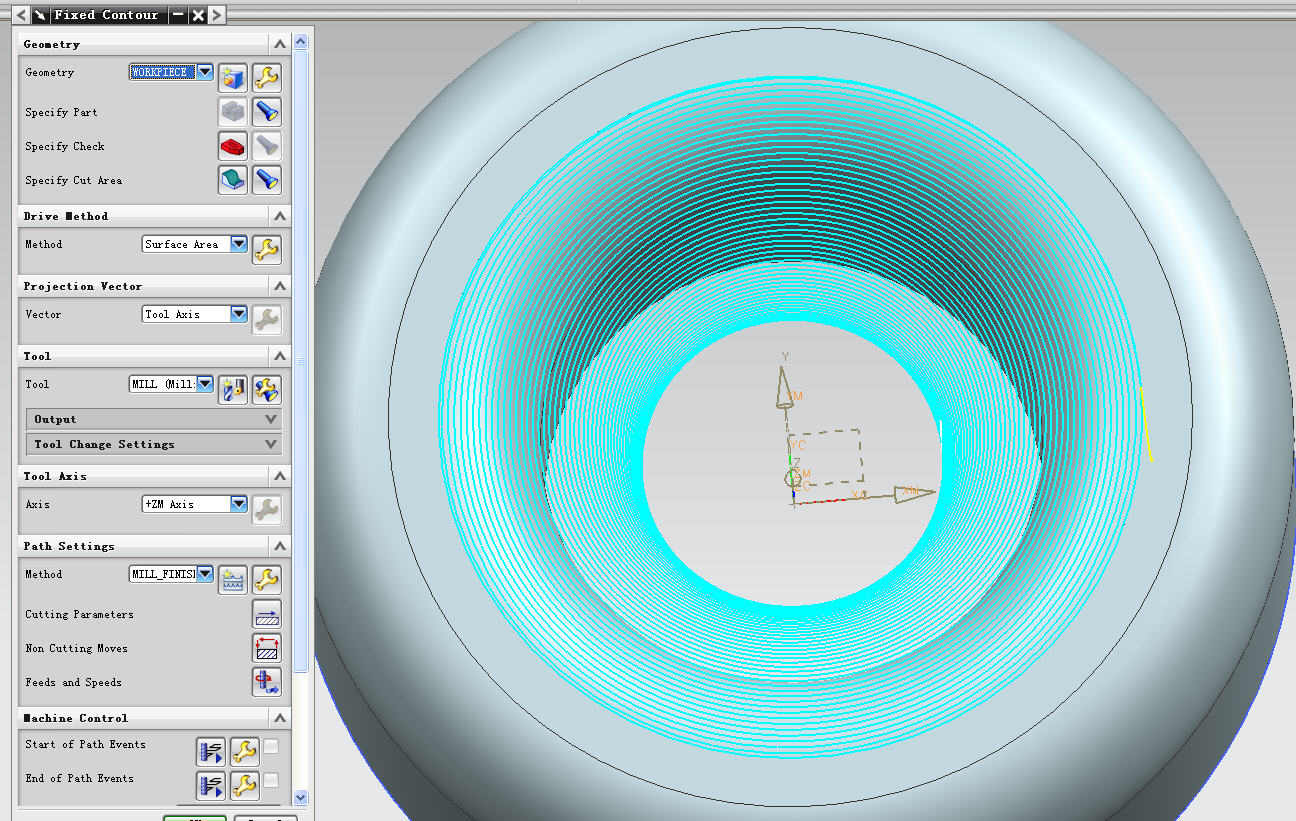This screenshot has width=1296, height=821.
Task: Collapse the Tool Axis section
Action: [x=280, y=476]
